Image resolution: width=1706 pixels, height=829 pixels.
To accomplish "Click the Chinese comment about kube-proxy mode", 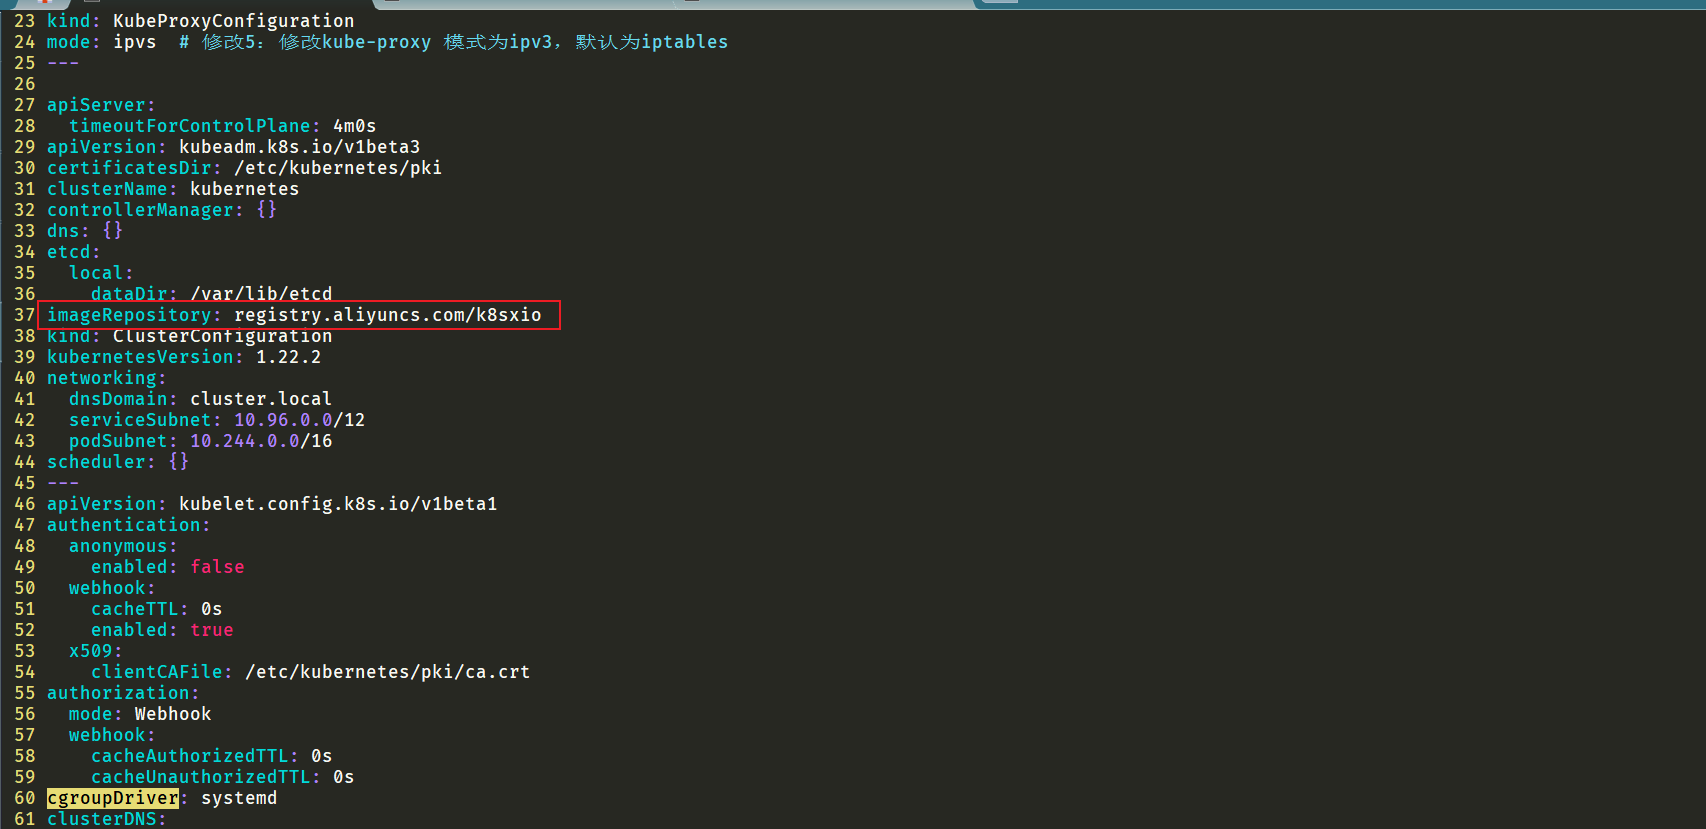I will (454, 42).
